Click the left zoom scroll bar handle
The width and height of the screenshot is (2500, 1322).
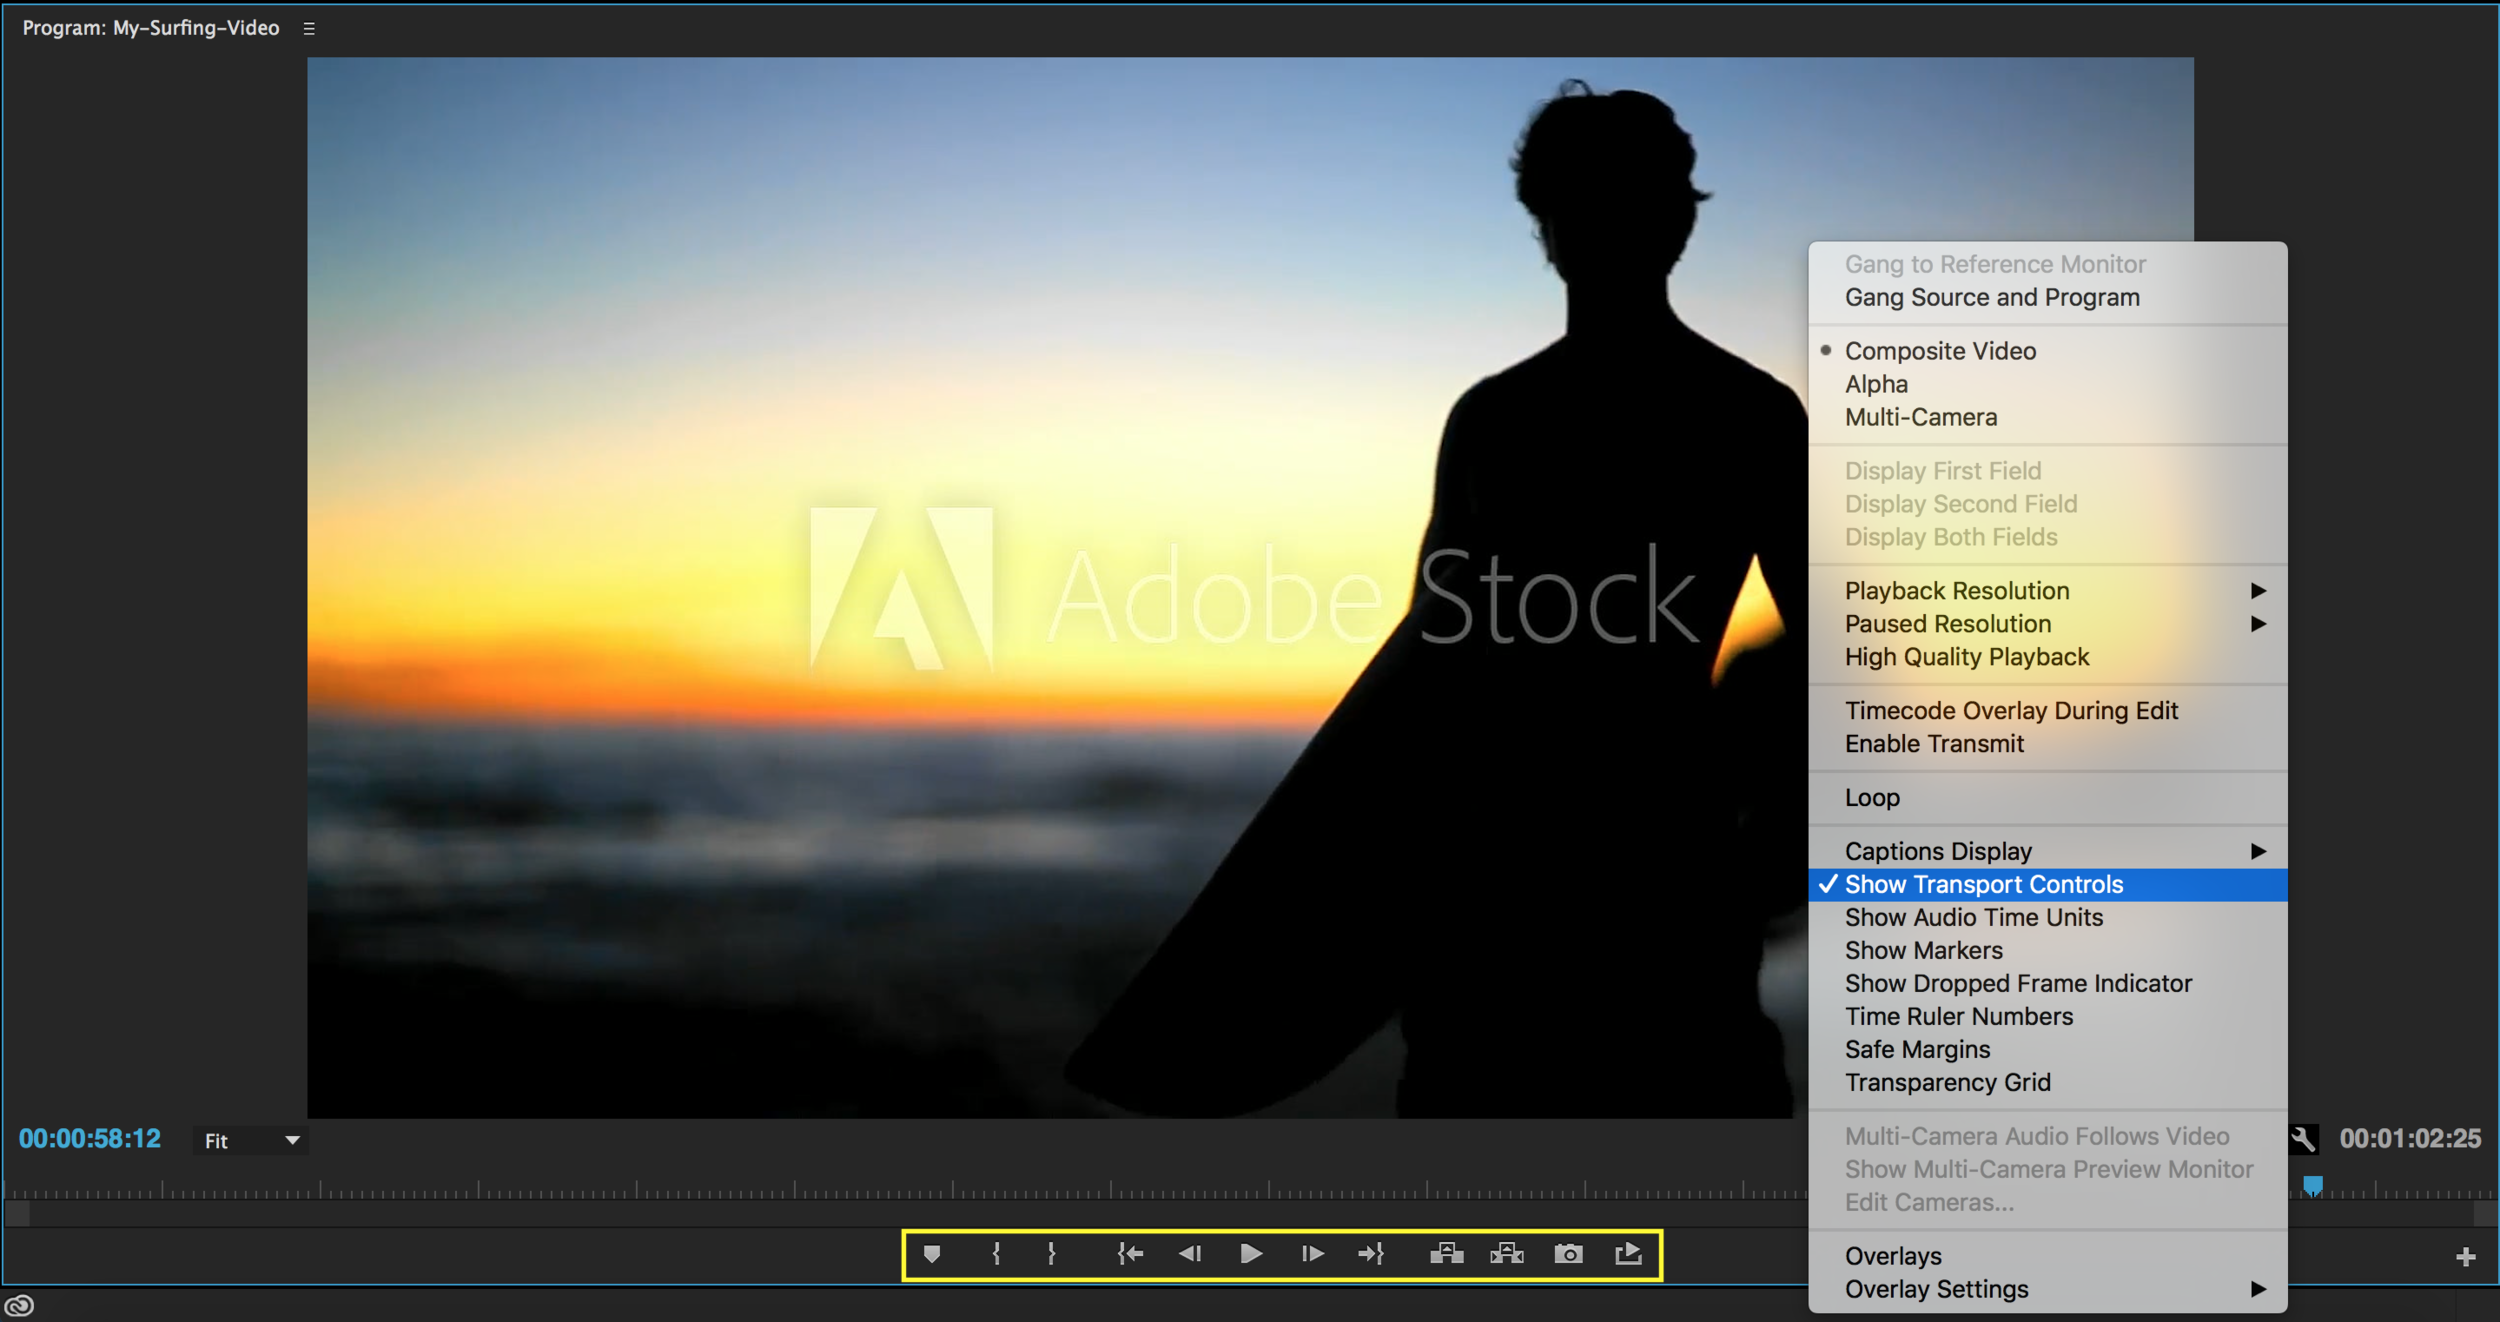pyautogui.click(x=17, y=1213)
